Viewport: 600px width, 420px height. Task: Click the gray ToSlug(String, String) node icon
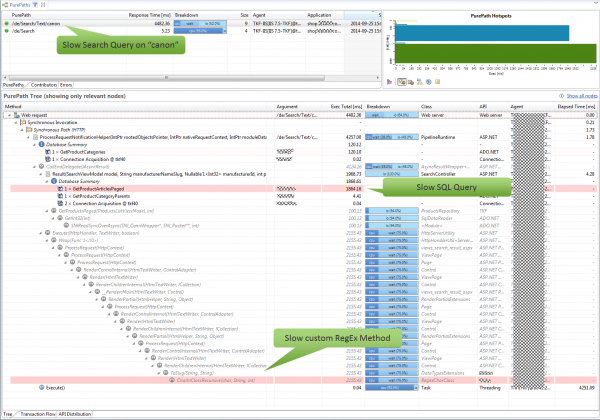165,373
